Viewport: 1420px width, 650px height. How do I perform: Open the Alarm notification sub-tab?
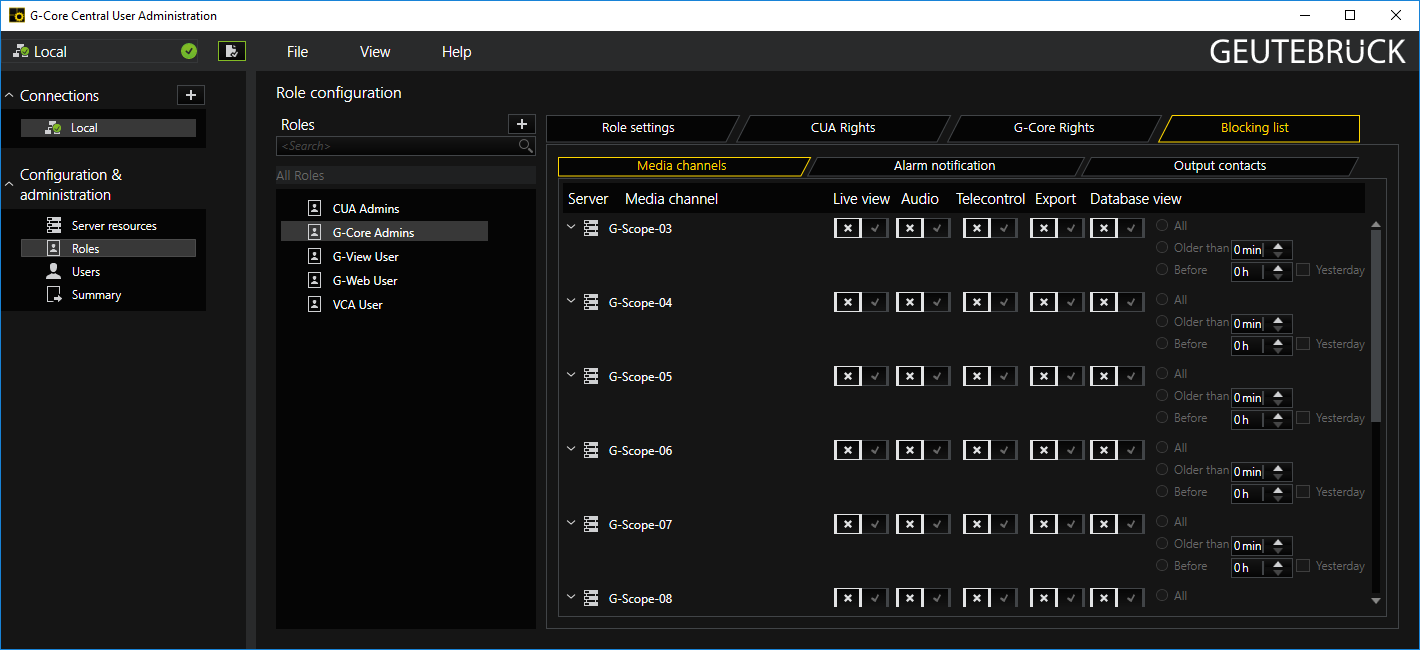click(944, 166)
